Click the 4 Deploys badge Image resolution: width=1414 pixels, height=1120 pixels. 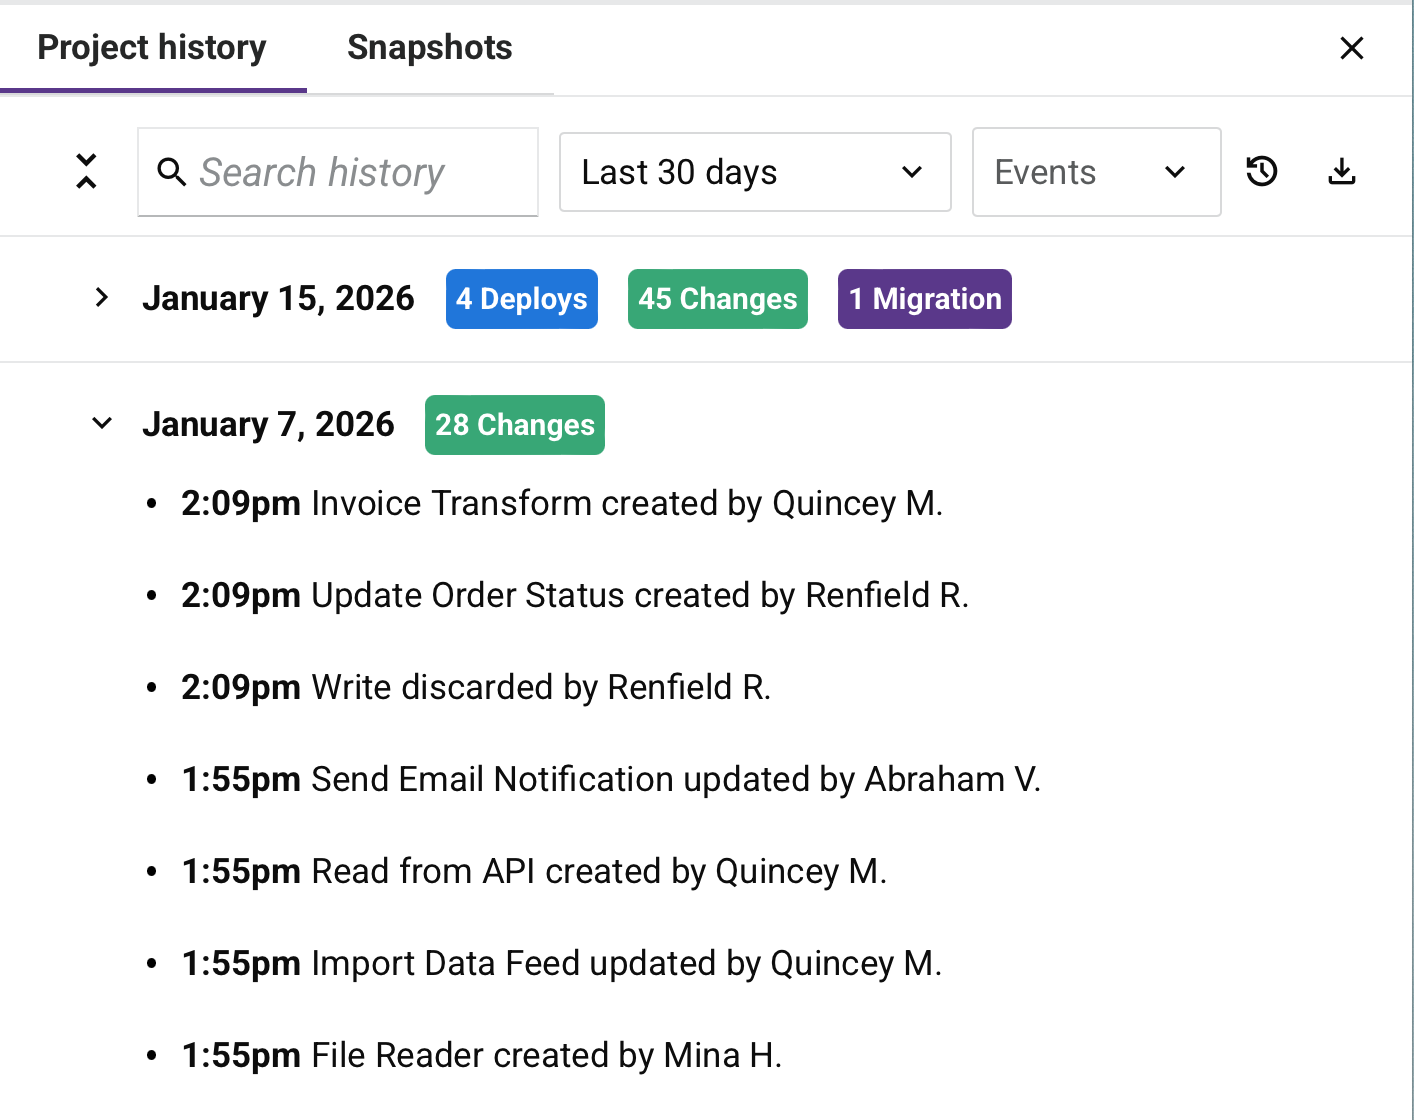pyautogui.click(x=521, y=298)
